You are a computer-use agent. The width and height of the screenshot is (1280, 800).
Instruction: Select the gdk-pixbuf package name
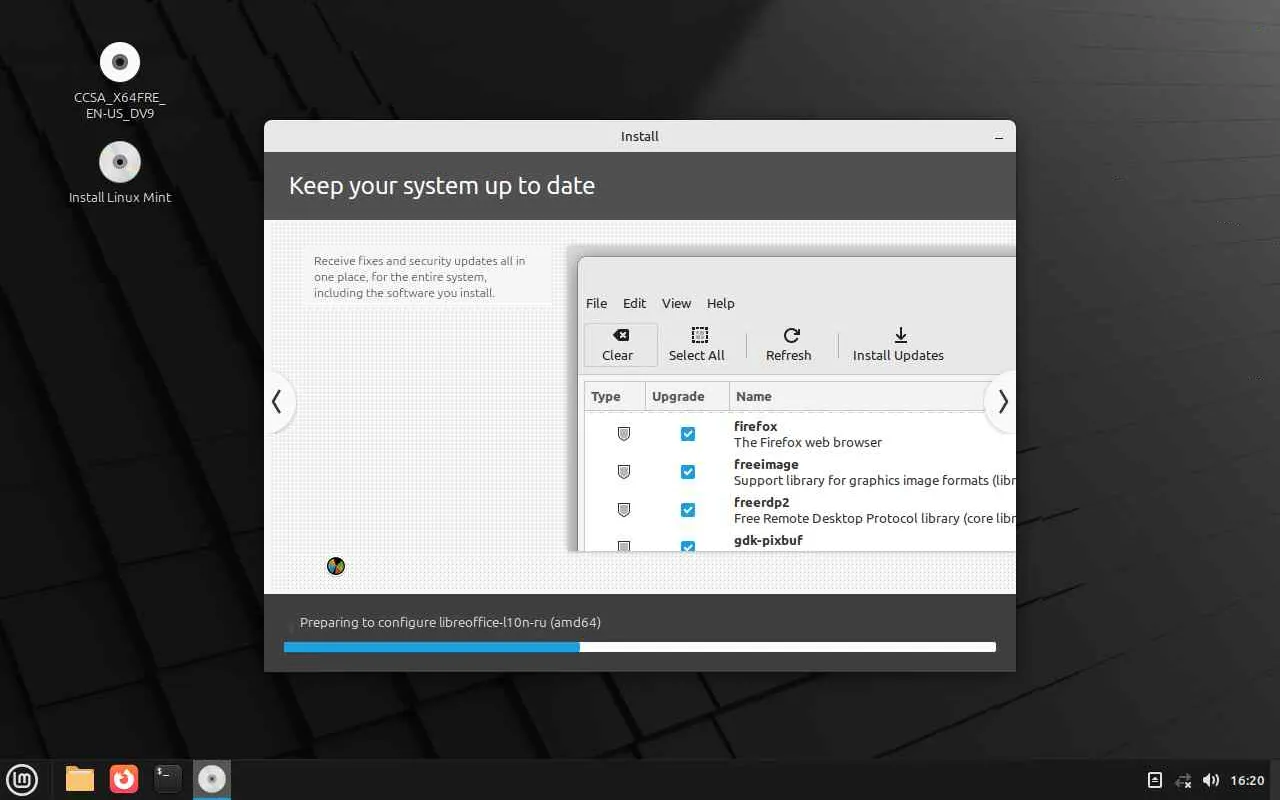click(x=768, y=540)
